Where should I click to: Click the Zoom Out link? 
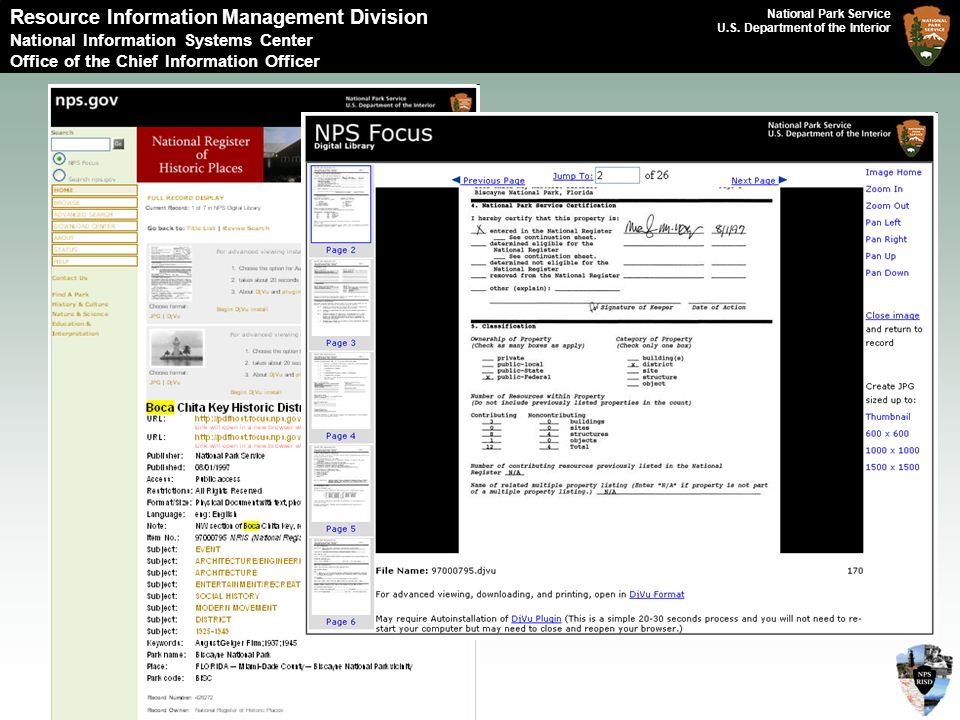[887, 206]
